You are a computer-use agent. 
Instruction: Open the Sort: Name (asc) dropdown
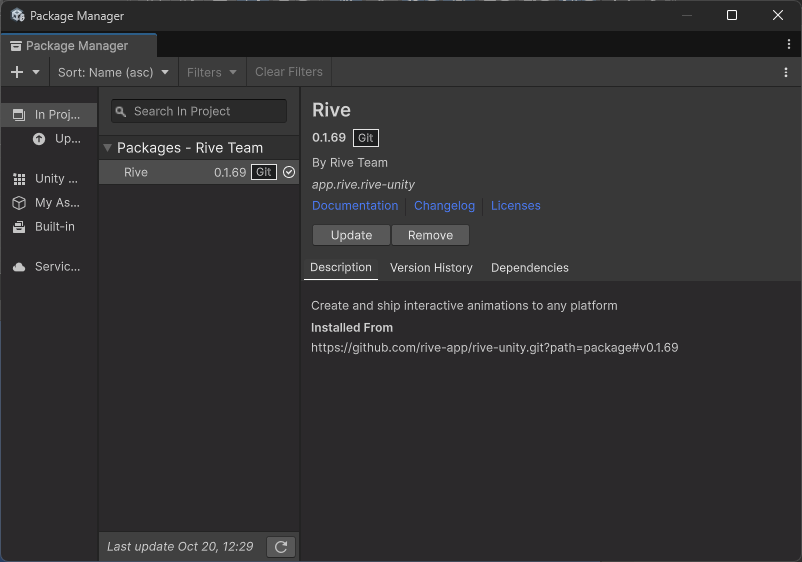[113, 72]
